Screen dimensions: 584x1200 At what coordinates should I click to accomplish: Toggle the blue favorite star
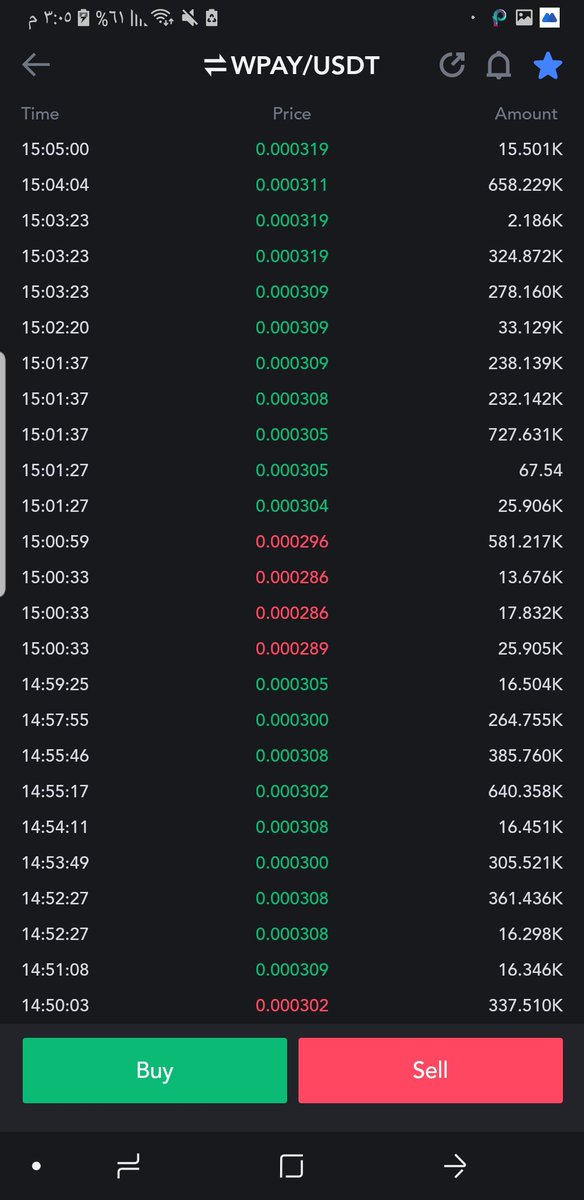pyautogui.click(x=548, y=65)
